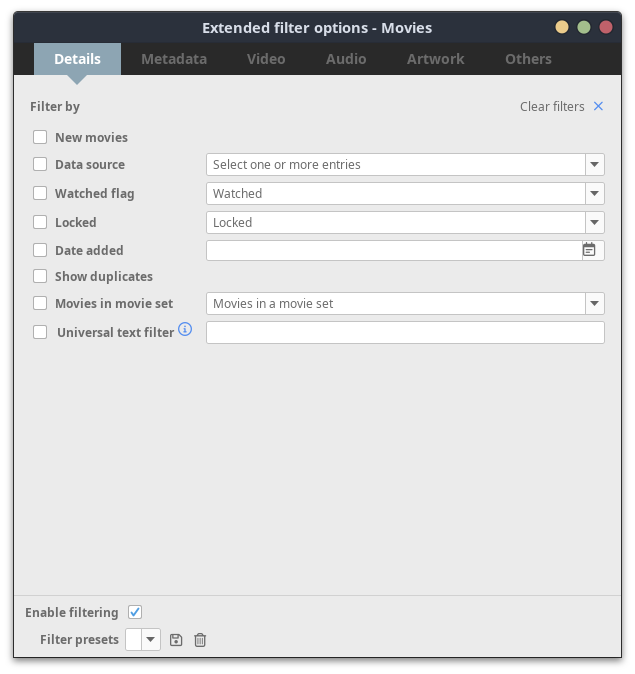Click the save filter preset icon
635x674 pixels.
click(x=176, y=640)
